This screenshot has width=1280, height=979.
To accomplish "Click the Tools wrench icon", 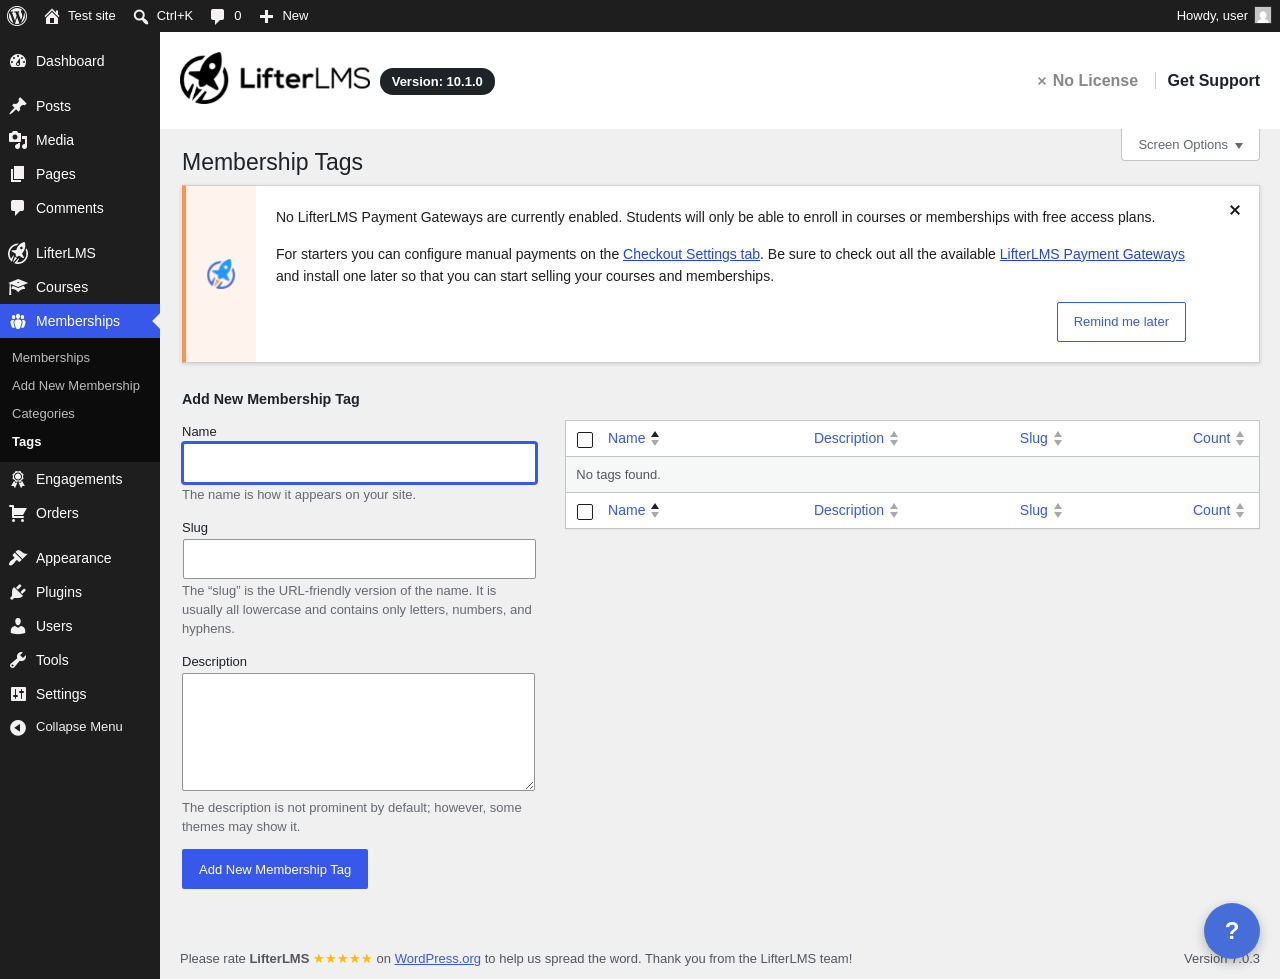I will [18, 660].
